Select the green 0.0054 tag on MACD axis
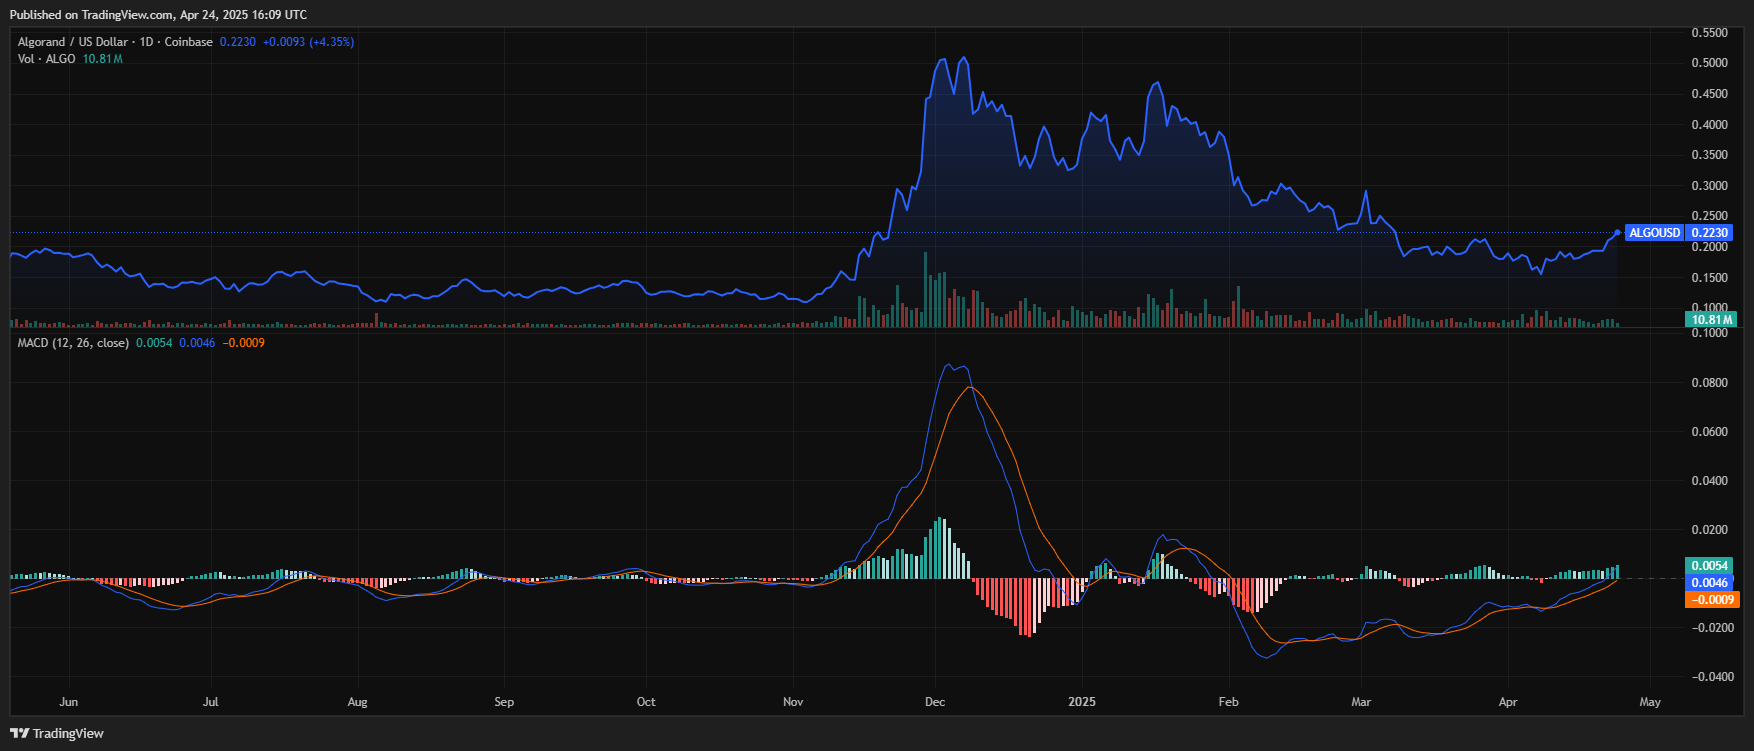The width and height of the screenshot is (1754, 751). (1710, 566)
